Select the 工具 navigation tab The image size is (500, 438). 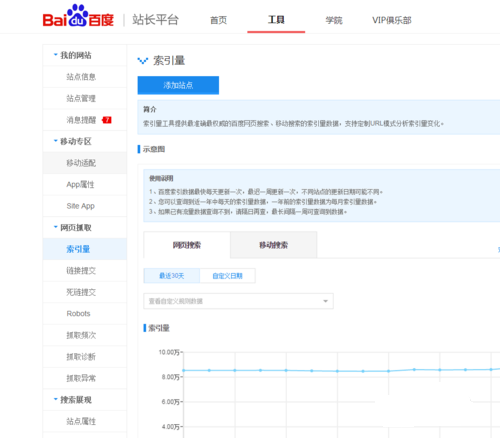coord(276,20)
